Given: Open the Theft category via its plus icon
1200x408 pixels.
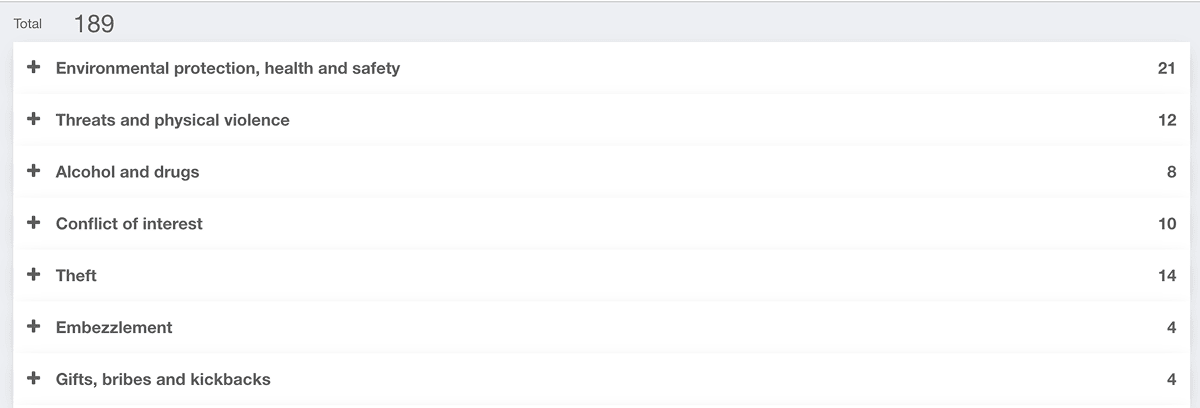Looking at the screenshot, I should [34, 274].
